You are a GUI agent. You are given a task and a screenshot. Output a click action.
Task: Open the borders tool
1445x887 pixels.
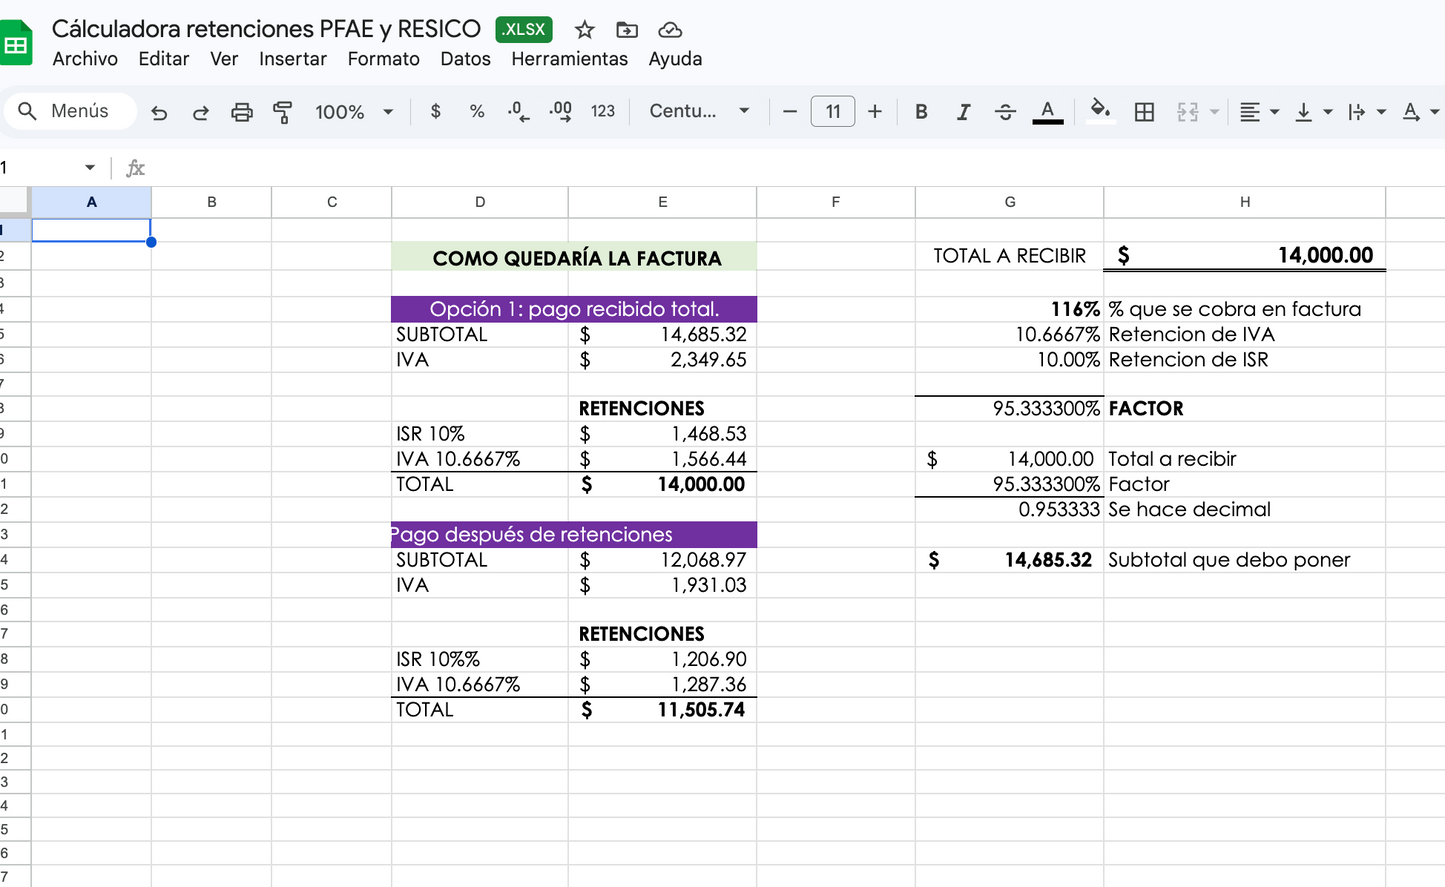(1144, 112)
